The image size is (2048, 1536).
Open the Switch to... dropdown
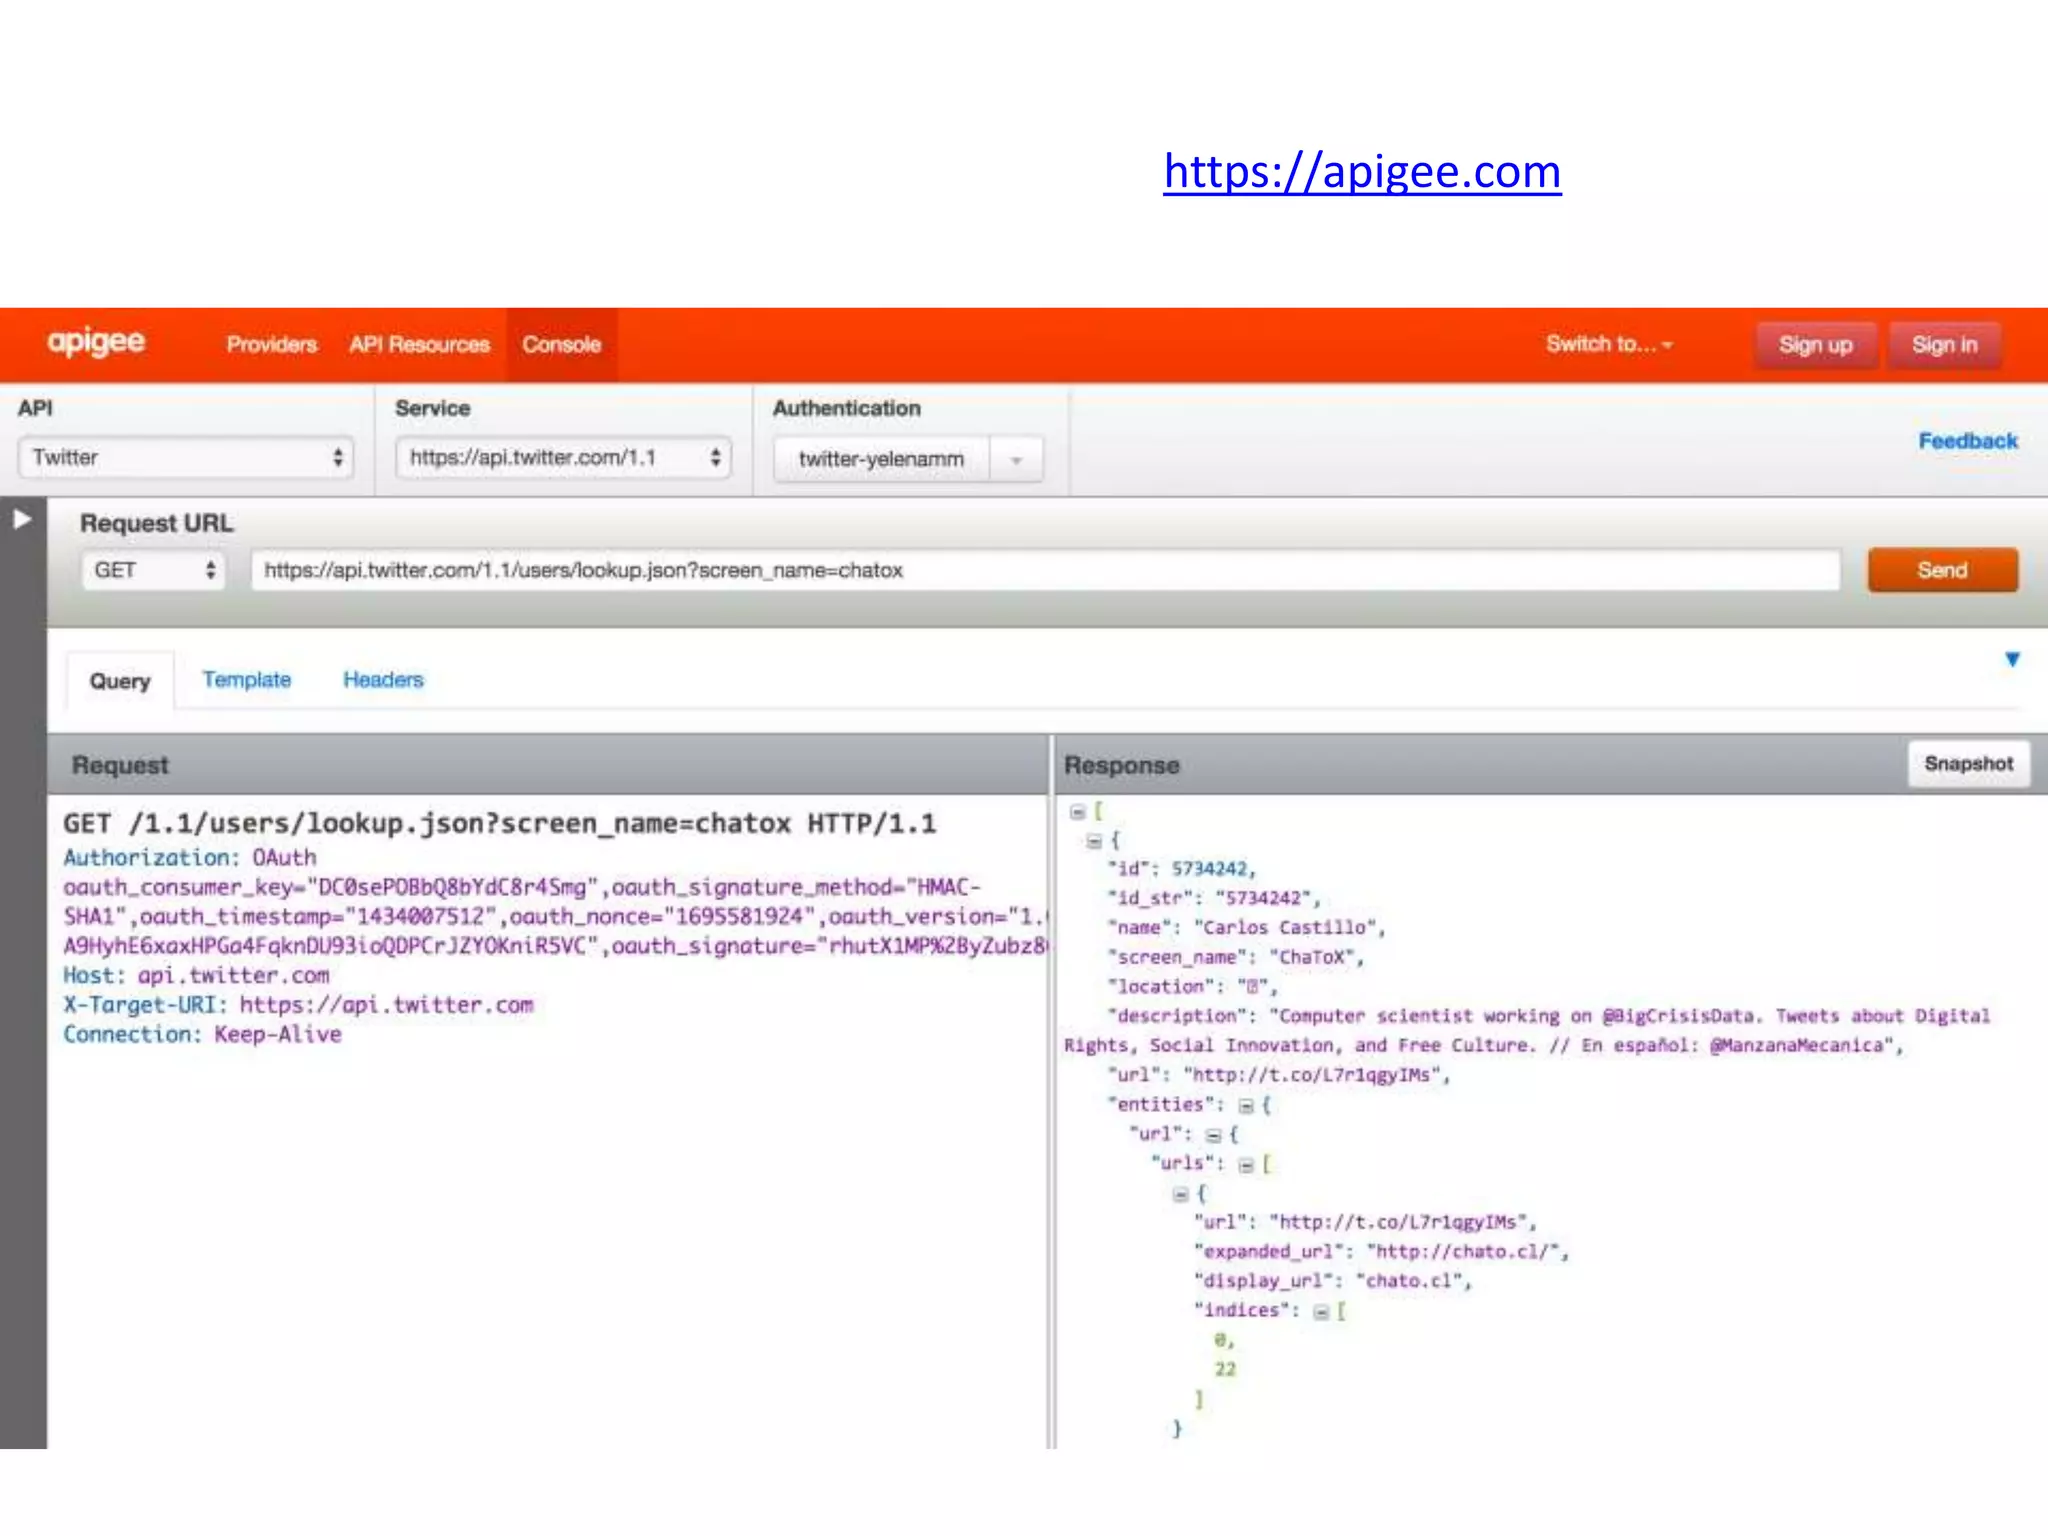[x=1608, y=344]
